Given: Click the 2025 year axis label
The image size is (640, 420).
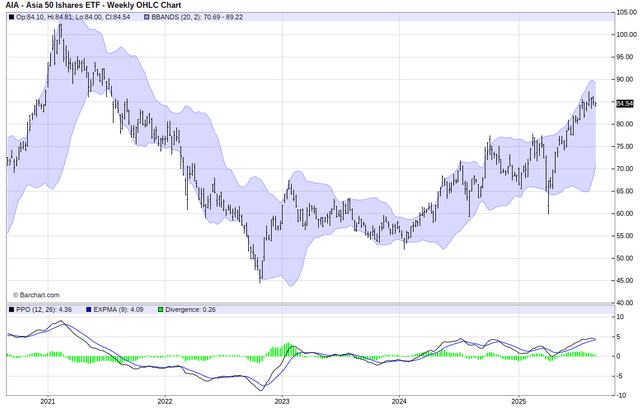Looking at the screenshot, I should coord(519,402).
